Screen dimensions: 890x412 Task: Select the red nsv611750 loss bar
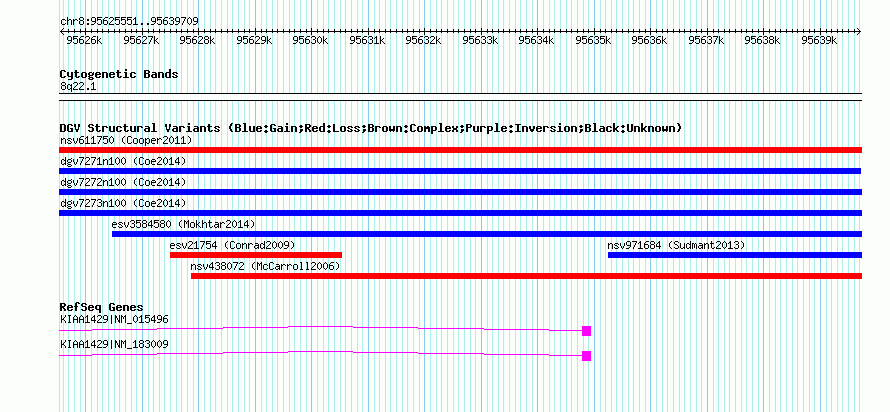pos(460,150)
